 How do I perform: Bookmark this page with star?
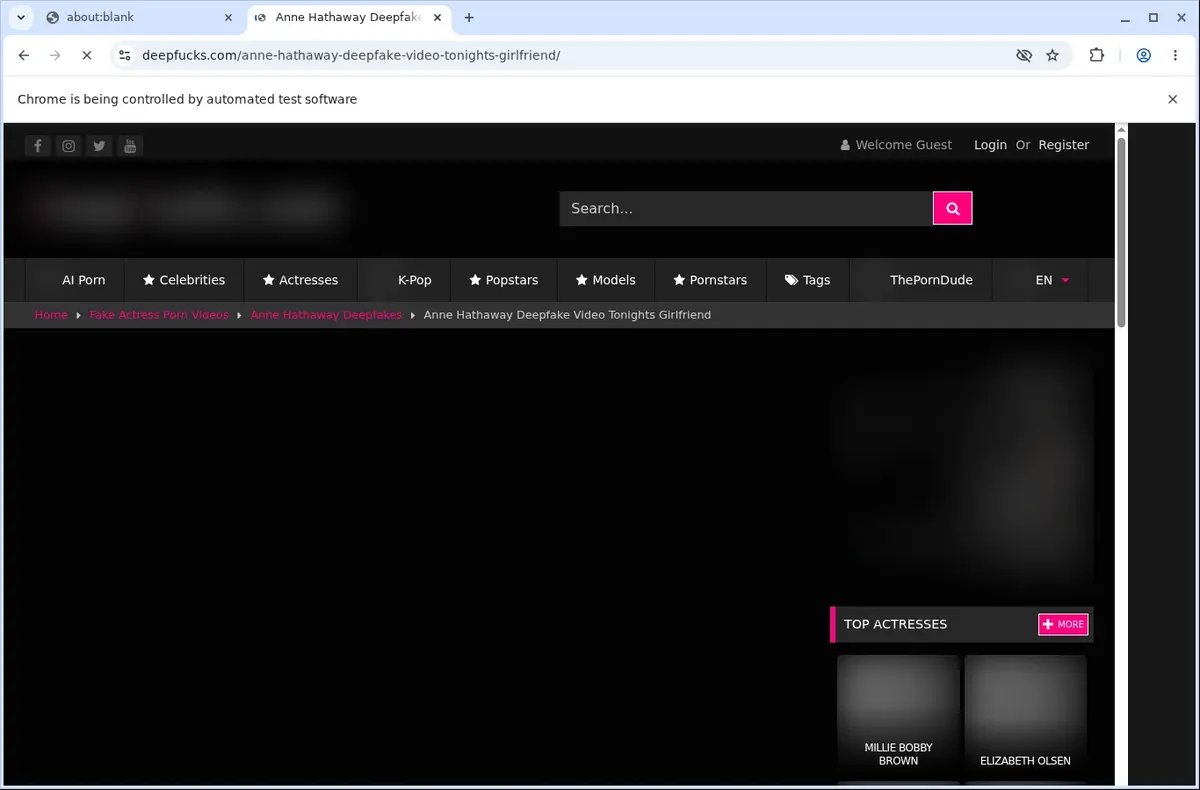coord(1052,56)
